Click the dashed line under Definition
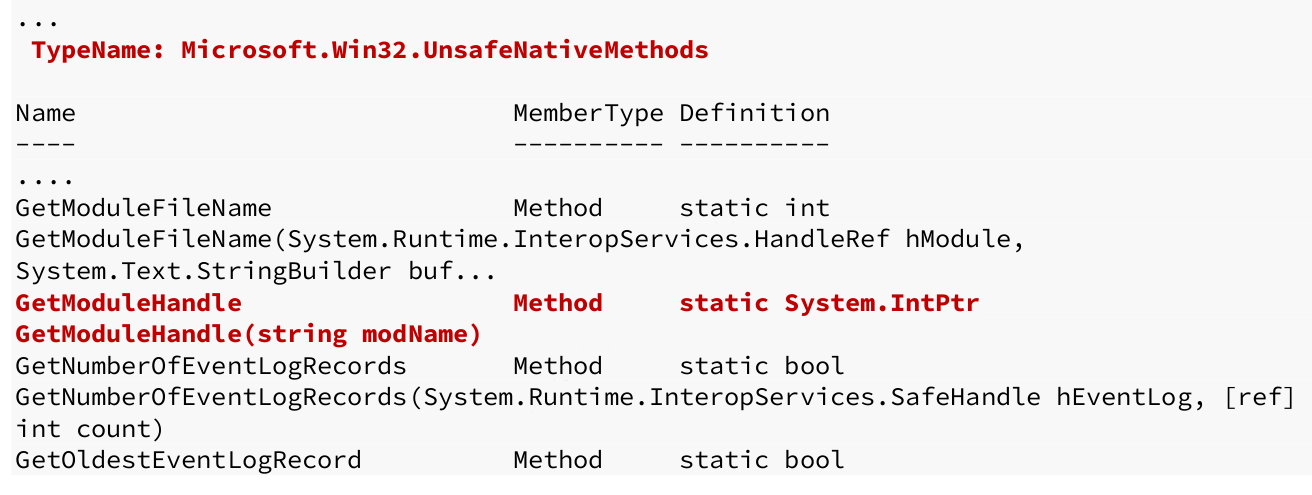Image resolution: width=1312 pixels, height=495 pixels. point(754,145)
